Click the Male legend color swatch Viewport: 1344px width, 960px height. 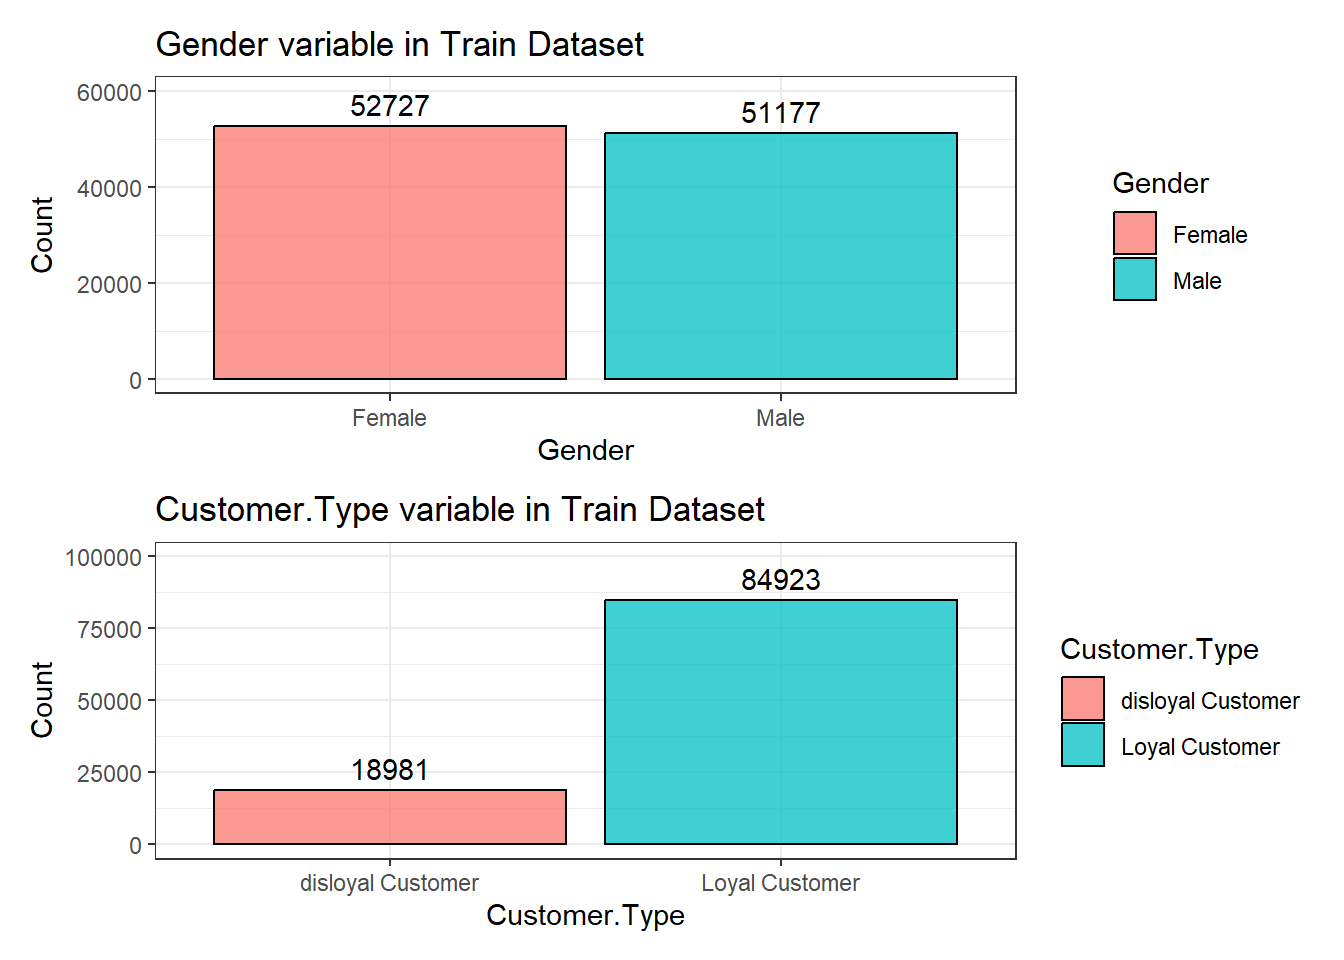[x=1134, y=279]
